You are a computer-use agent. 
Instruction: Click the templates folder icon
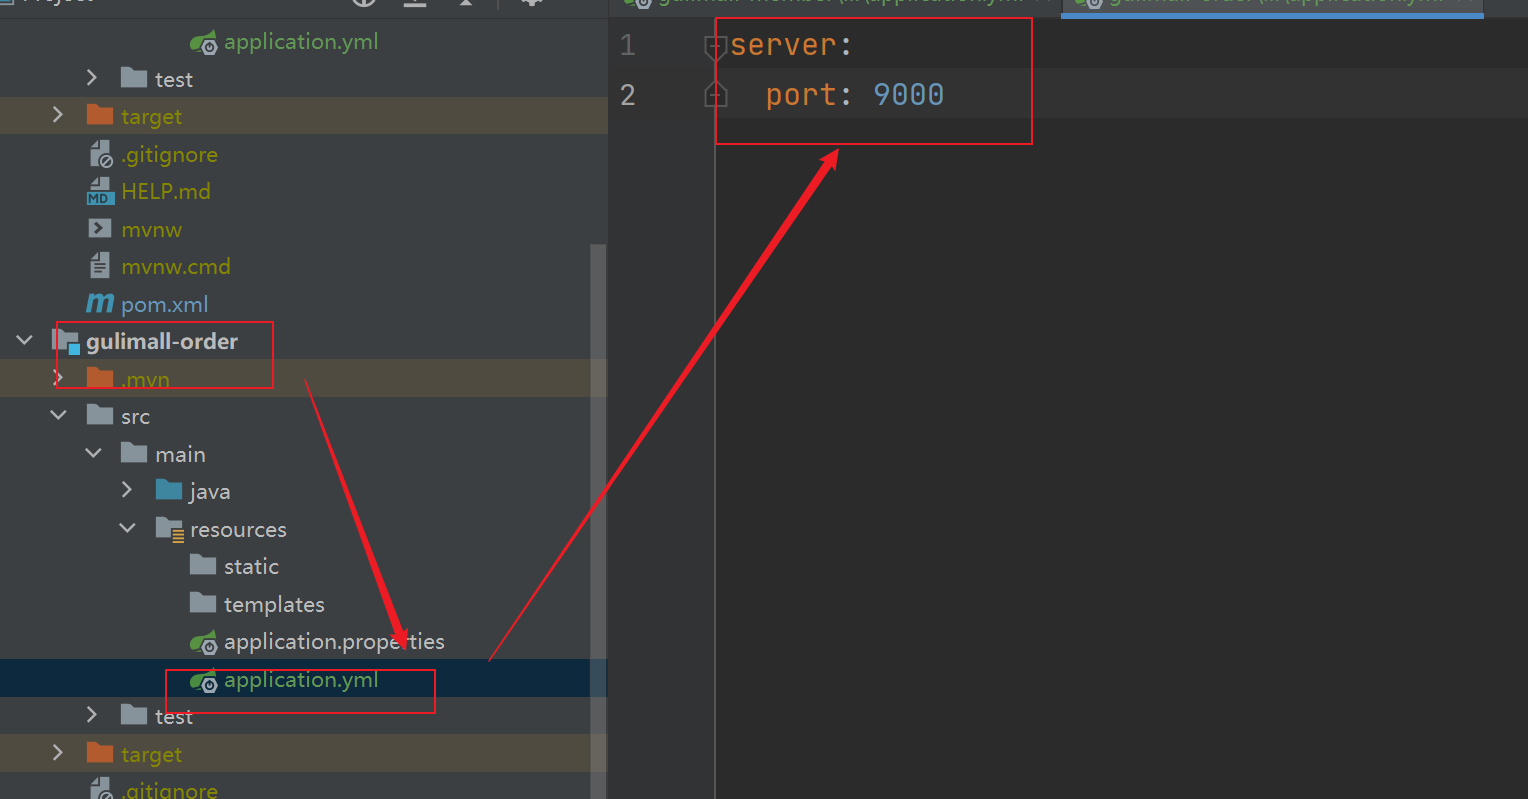tap(203, 603)
